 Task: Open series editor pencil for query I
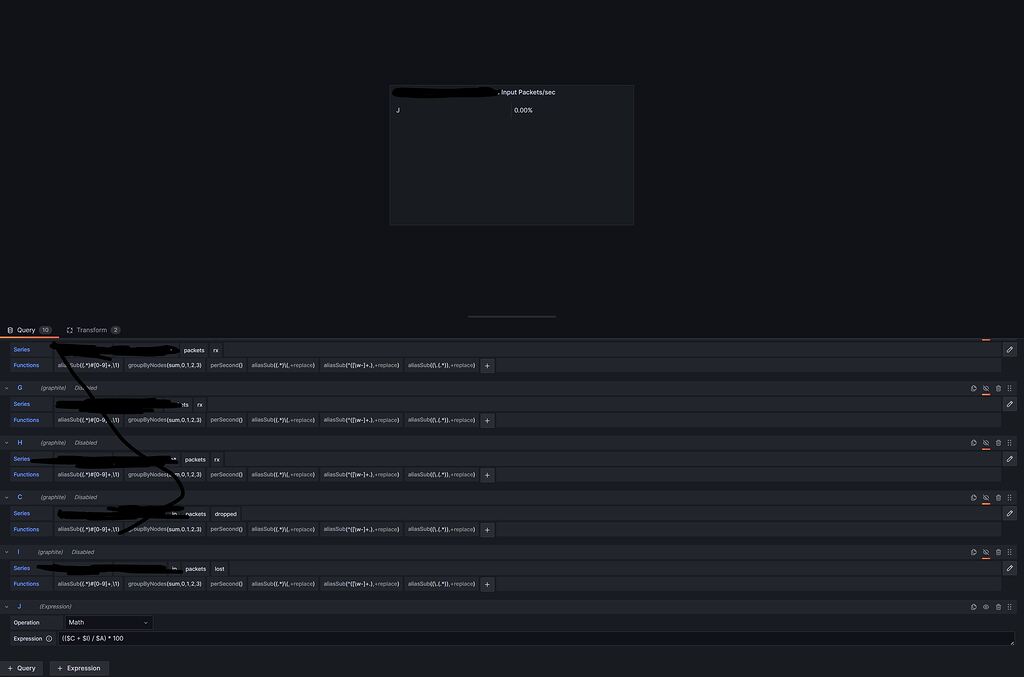1009,568
